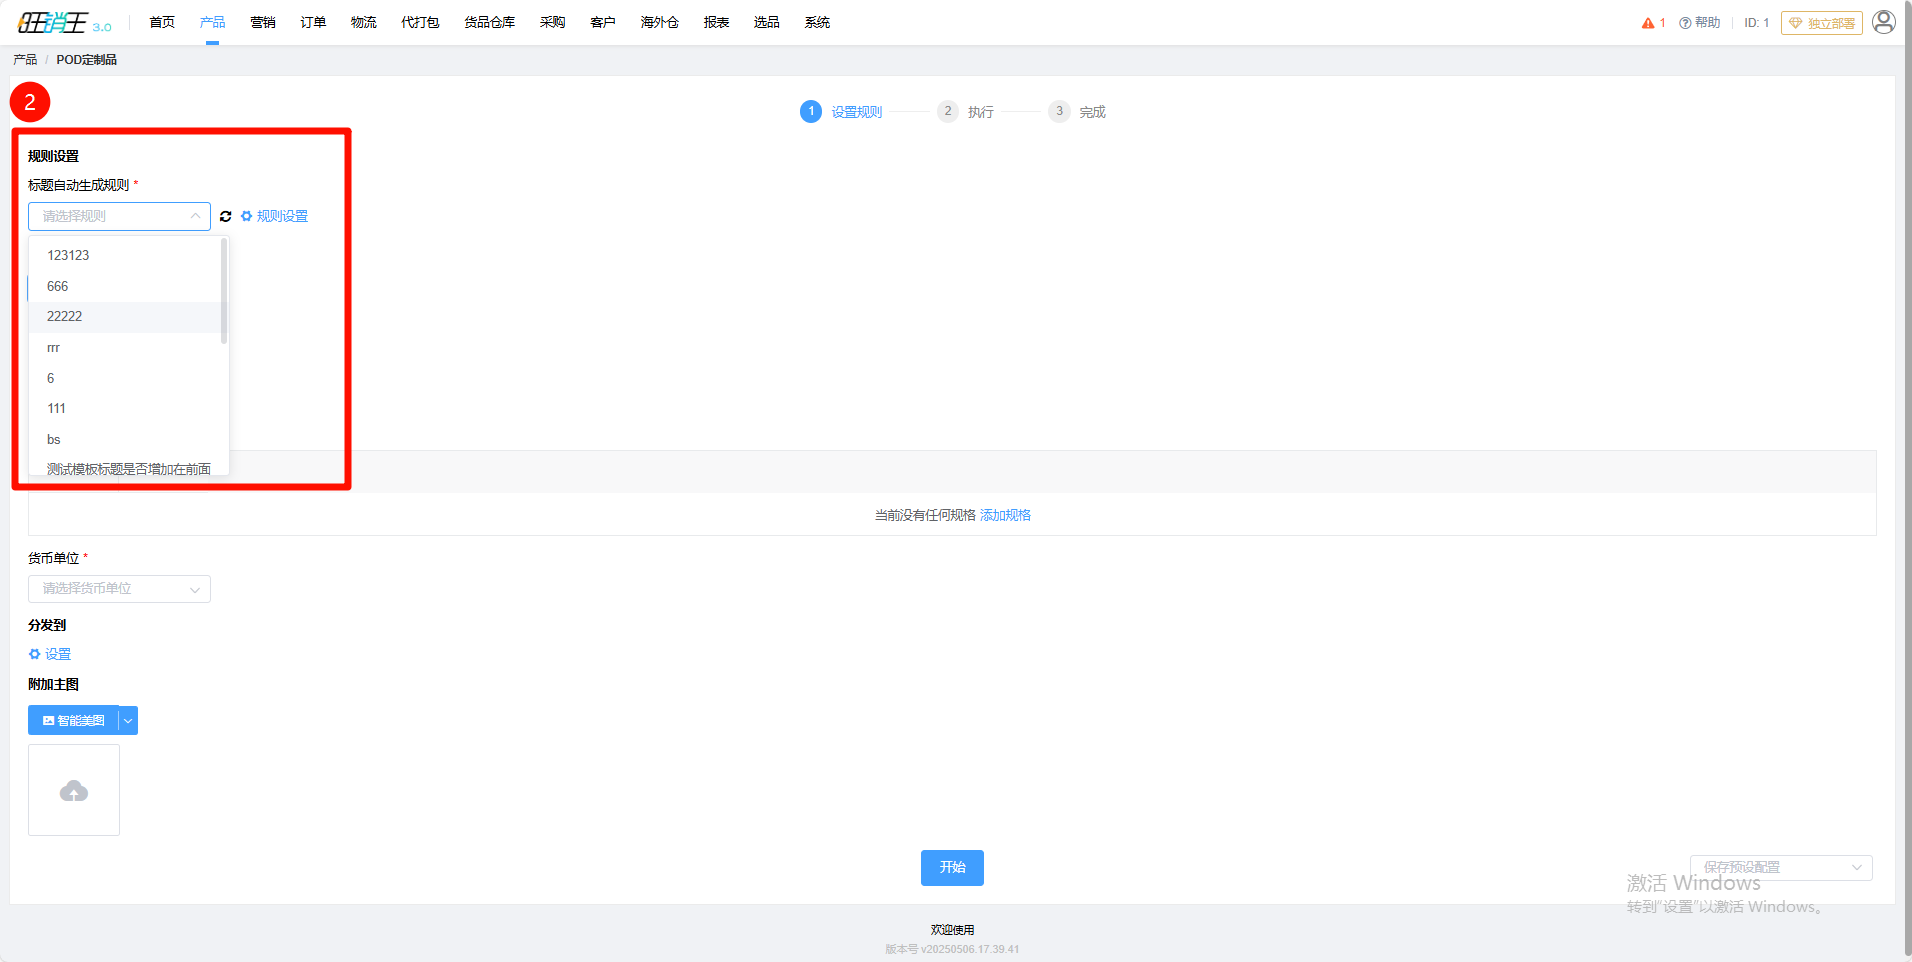Open 分发到 设置 gear link
Viewport: 1912px width, 962px height.
[50, 654]
